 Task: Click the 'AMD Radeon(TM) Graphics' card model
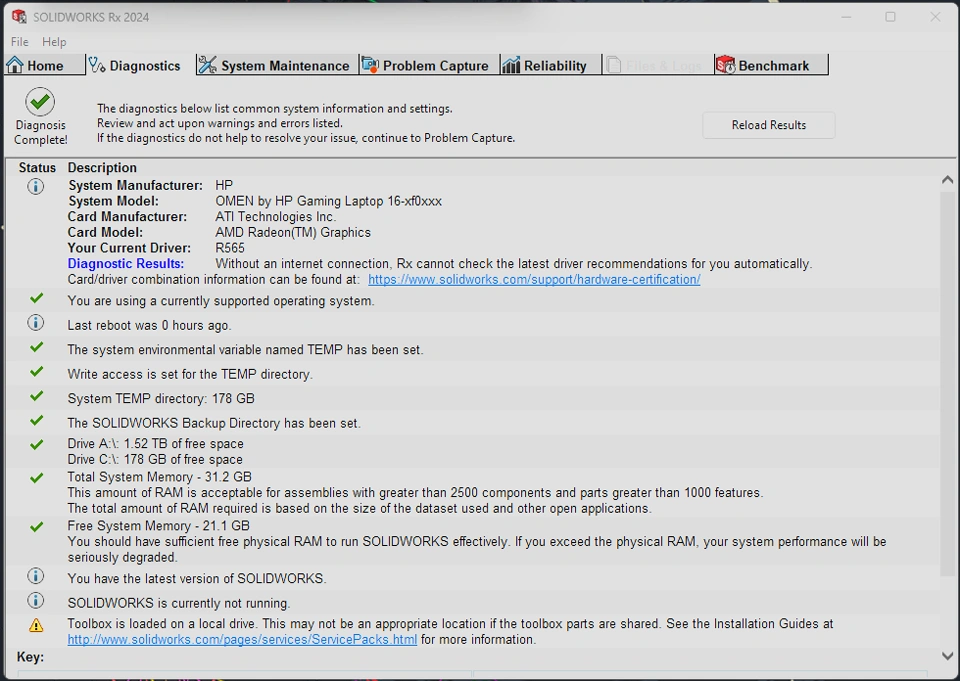click(x=293, y=233)
